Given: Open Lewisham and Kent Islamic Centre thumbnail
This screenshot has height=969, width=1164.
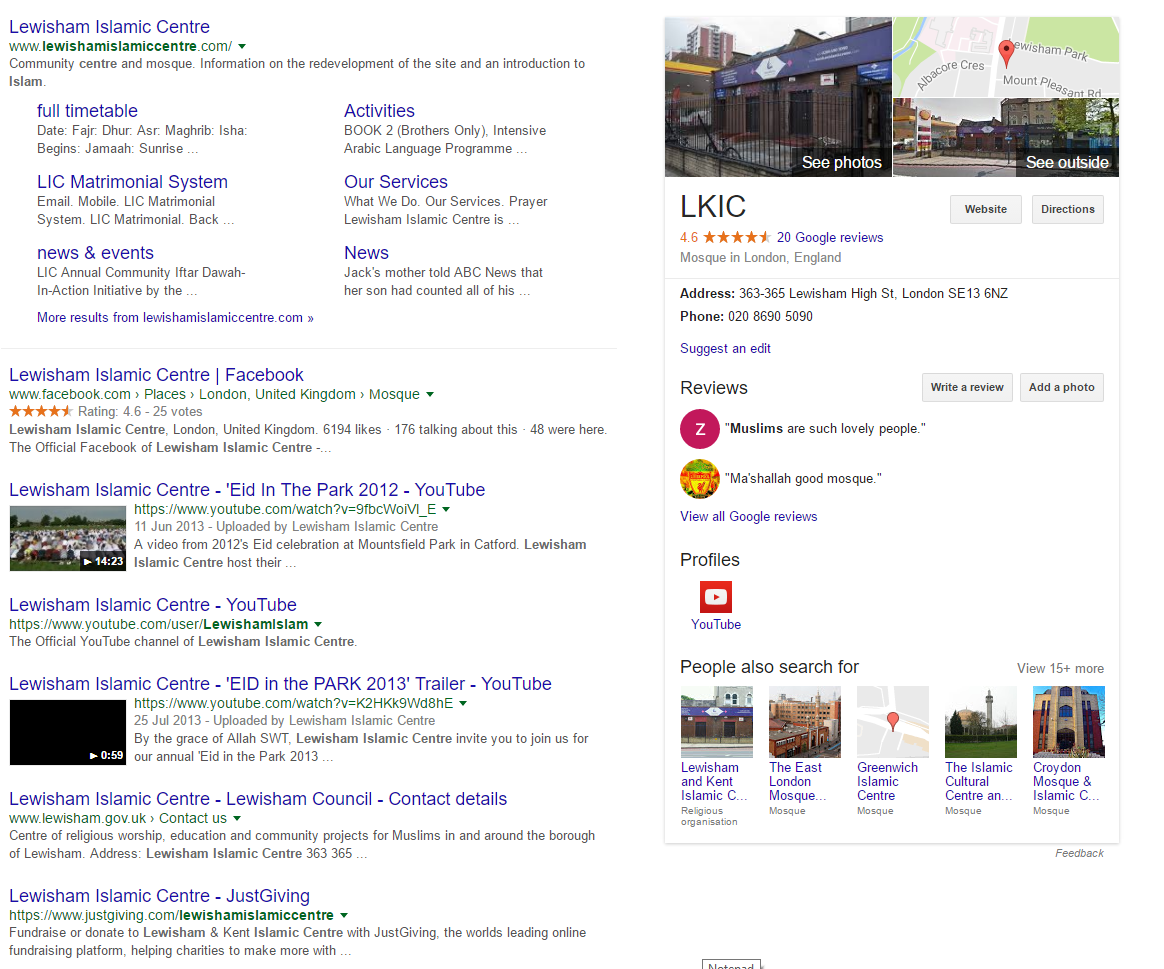Looking at the screenshot, I should [x=716, y=722].
